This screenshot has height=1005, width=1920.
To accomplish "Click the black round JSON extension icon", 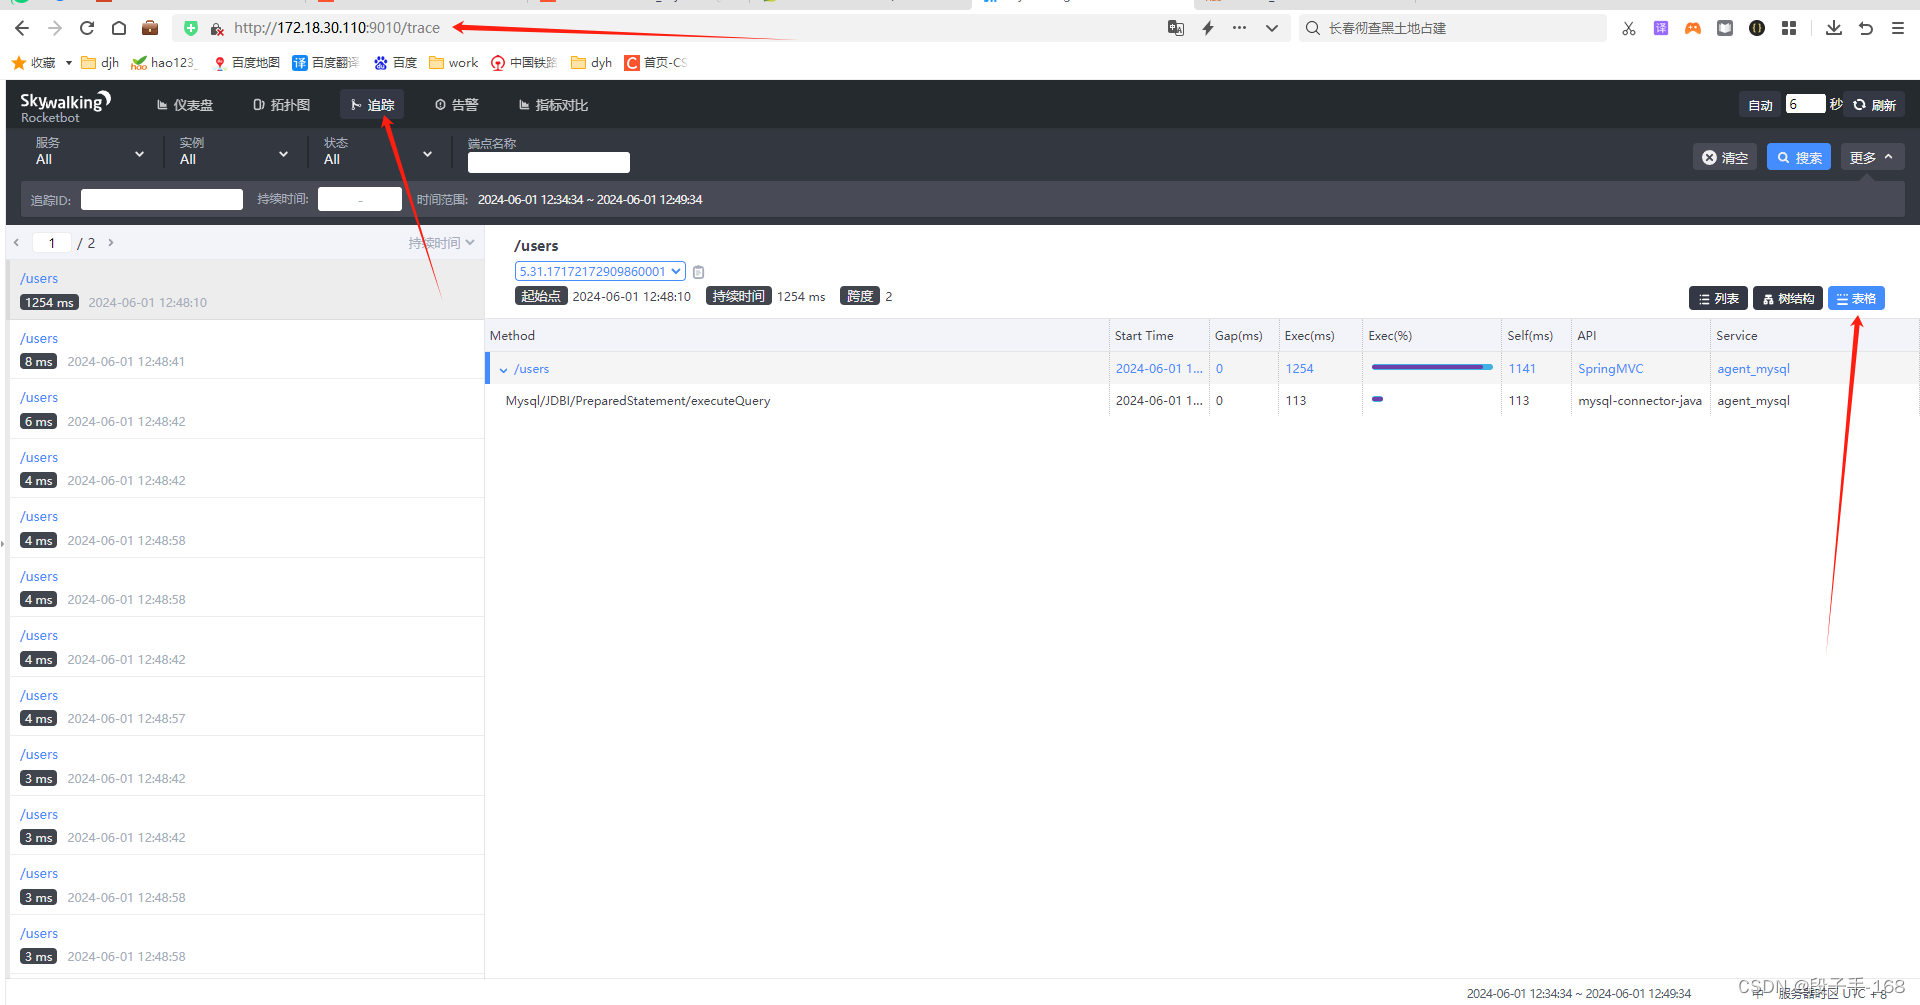I will click(x=1757, y=28).
